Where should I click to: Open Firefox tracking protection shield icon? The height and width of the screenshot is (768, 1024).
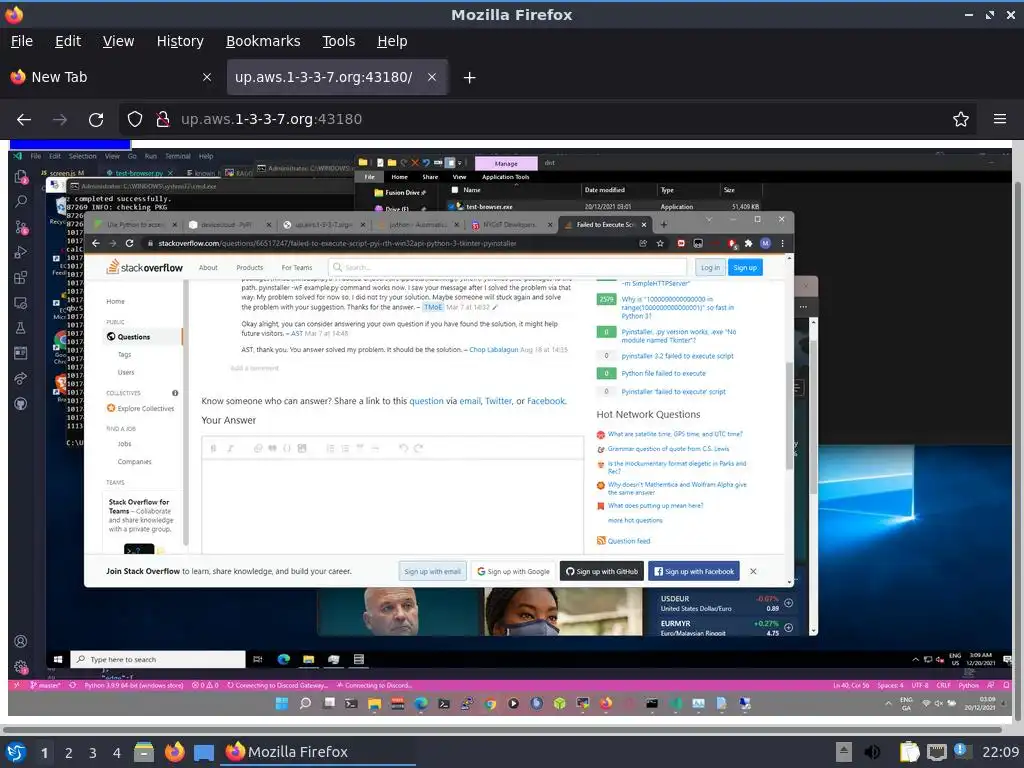[x=135, y=119]
